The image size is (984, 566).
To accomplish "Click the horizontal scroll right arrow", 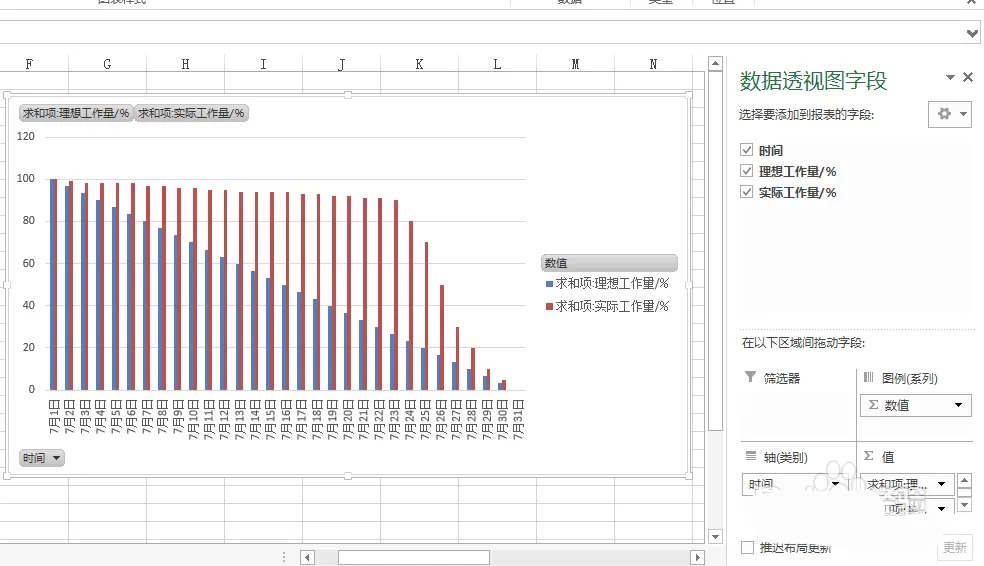I will pos(697,557).
